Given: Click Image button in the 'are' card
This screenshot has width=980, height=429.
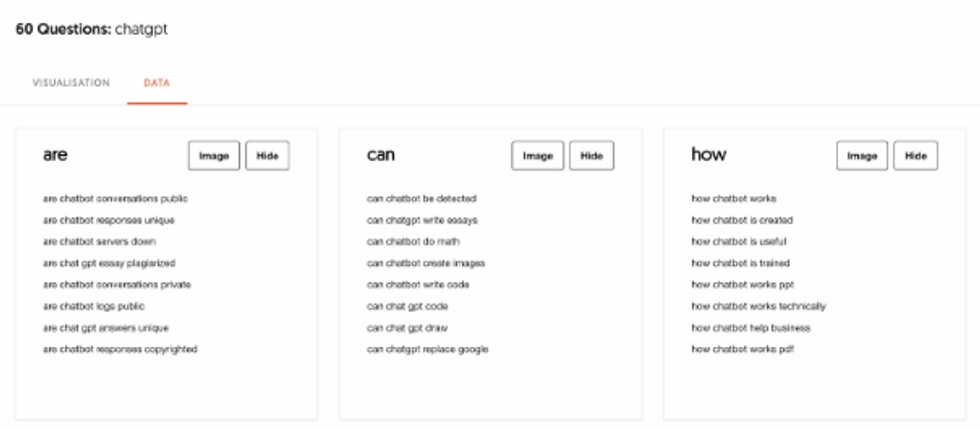Looking at the screenshot, I should click(x=214, y=156).
